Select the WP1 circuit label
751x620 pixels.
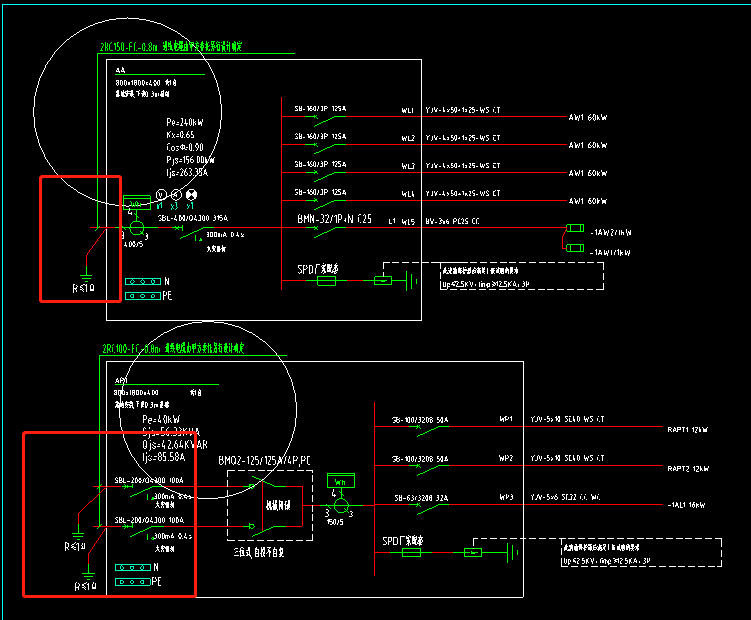(x=506, y=419)
